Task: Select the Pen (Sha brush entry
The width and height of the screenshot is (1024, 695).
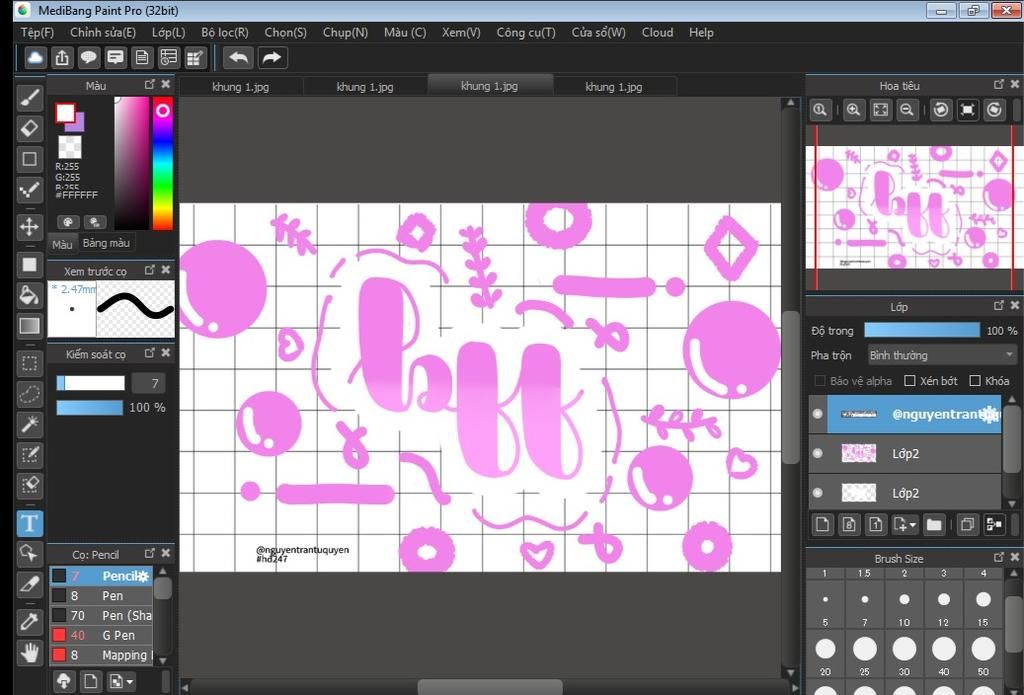Action: (101, 615)
